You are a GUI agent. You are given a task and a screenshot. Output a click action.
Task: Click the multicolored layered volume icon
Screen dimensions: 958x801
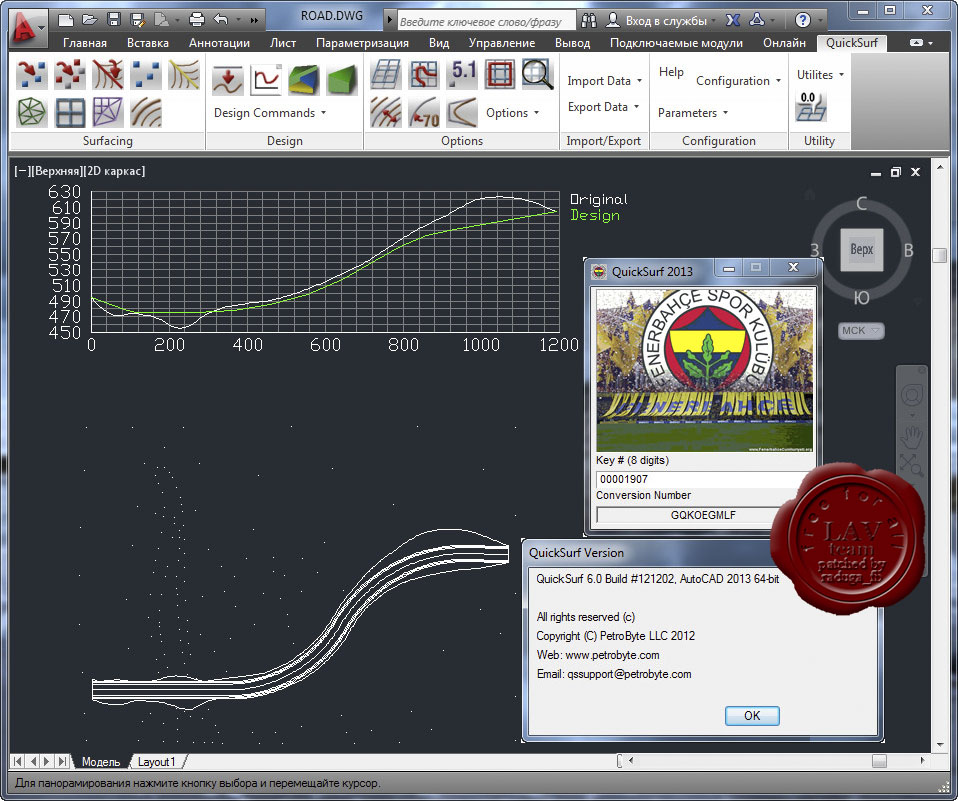pyautogui.click(x=304, y=80)
